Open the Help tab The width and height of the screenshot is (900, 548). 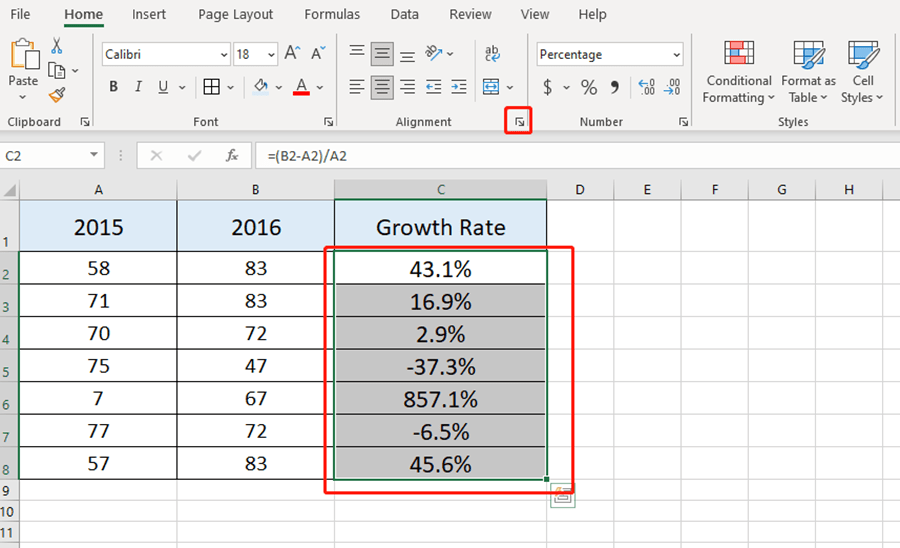[x=592, y=14]
